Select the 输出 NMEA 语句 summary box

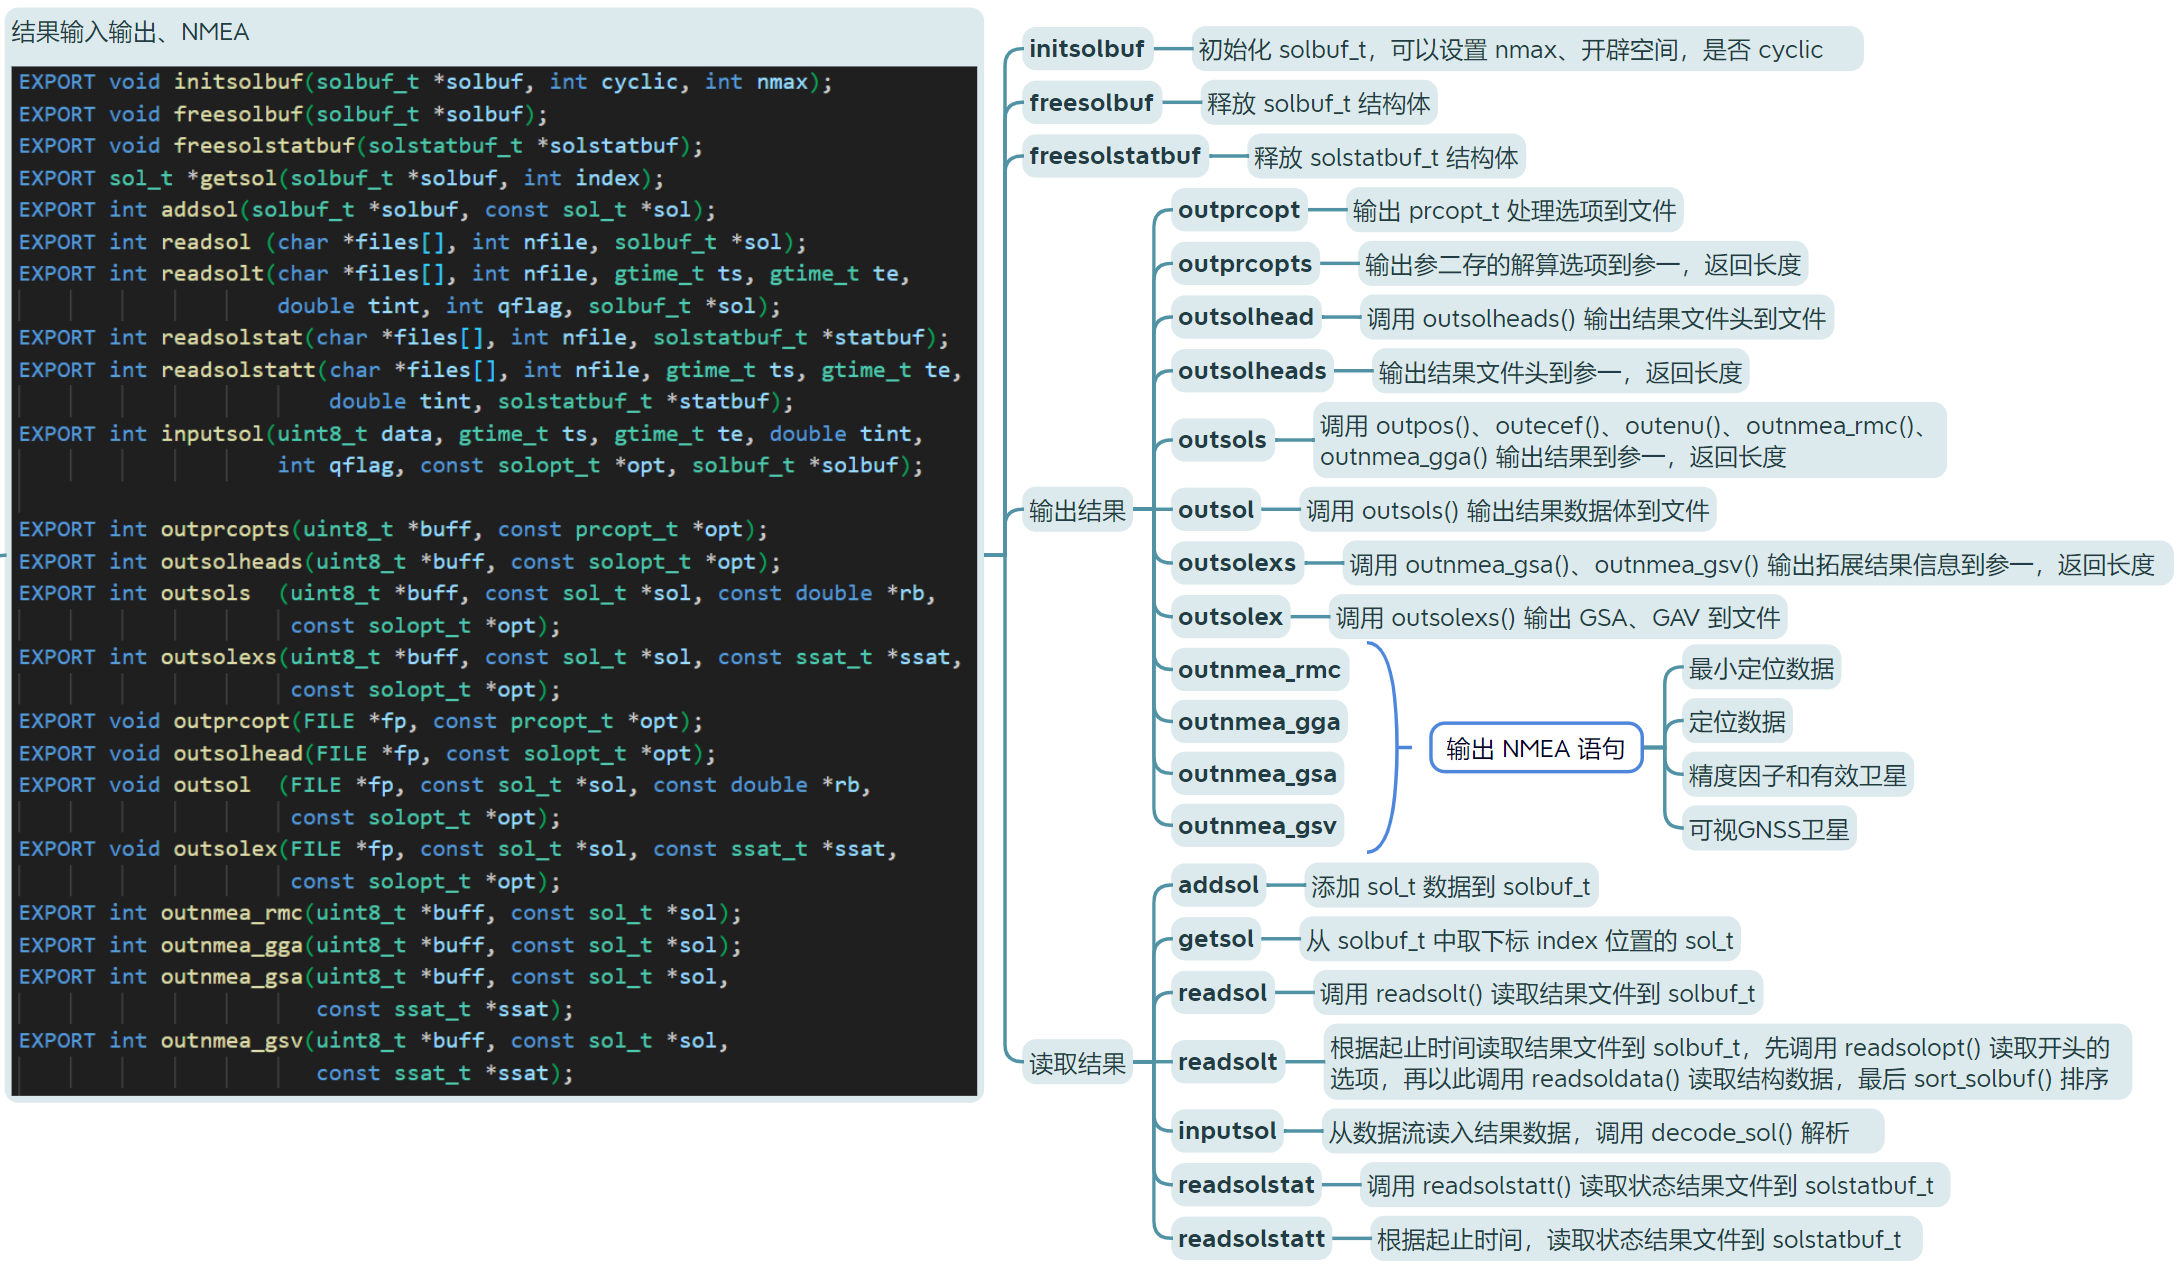coord(1535,748)
